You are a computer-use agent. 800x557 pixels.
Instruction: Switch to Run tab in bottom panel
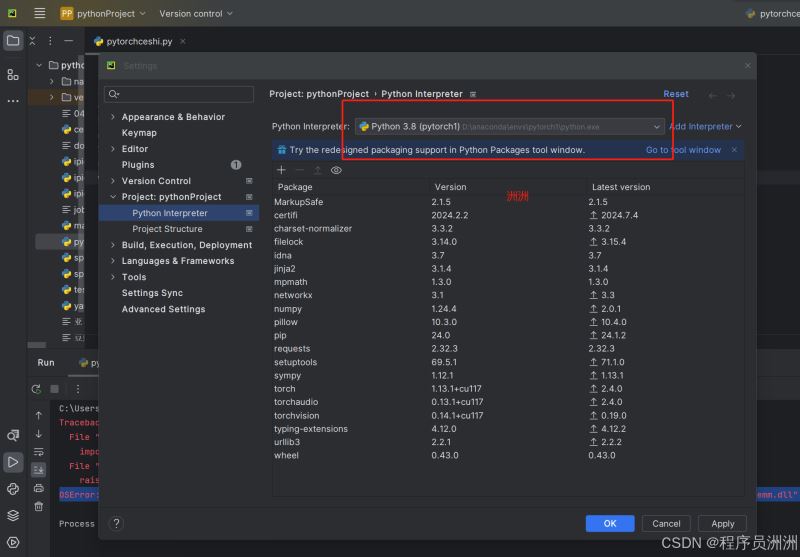click(x=46, y=363)
